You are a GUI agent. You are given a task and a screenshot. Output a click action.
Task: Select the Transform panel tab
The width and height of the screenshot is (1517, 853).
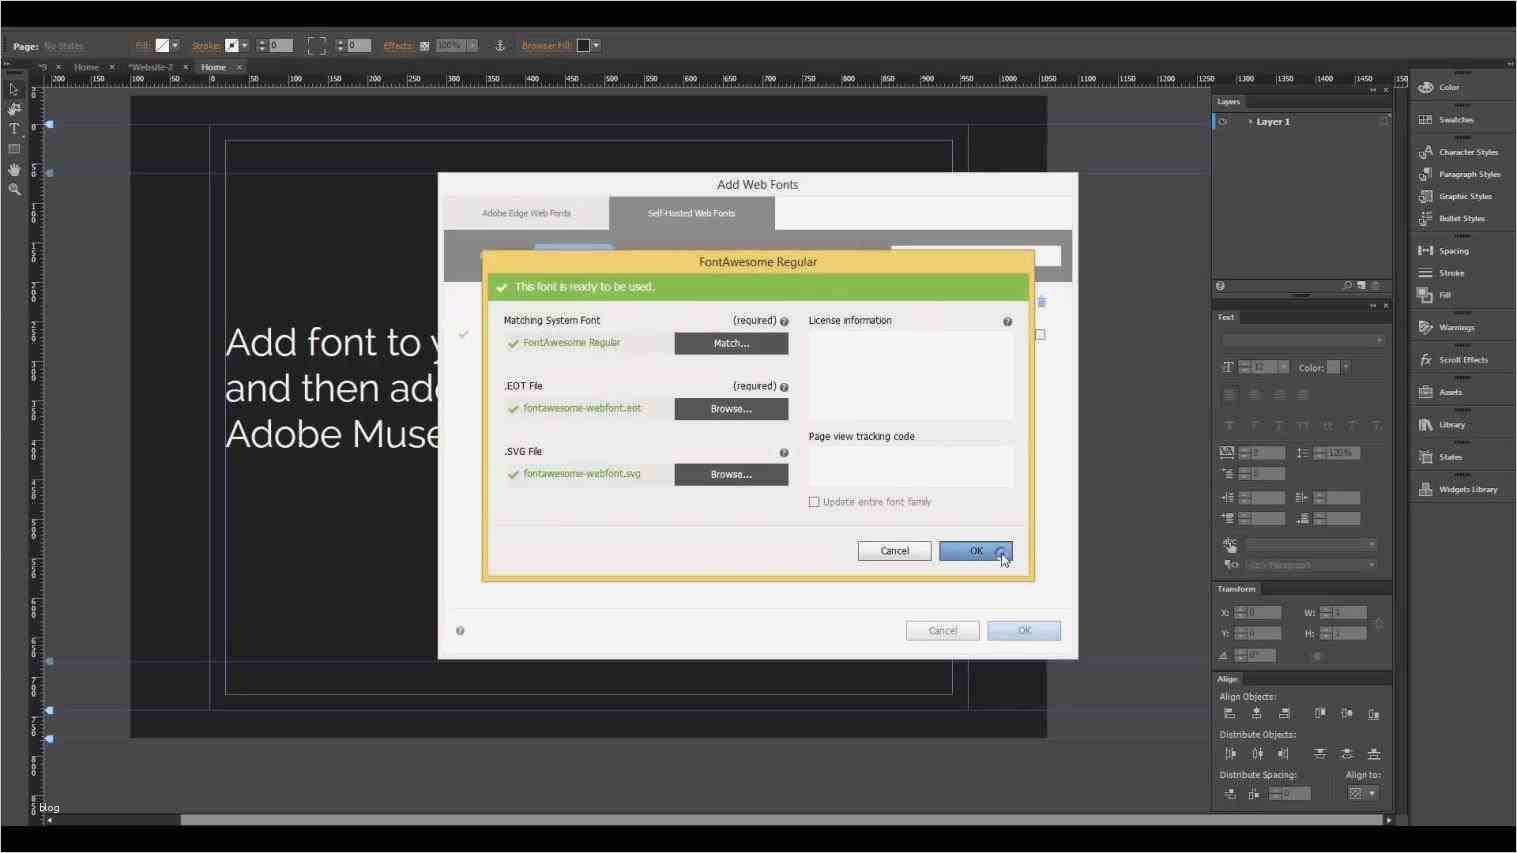pos(1236,589)
